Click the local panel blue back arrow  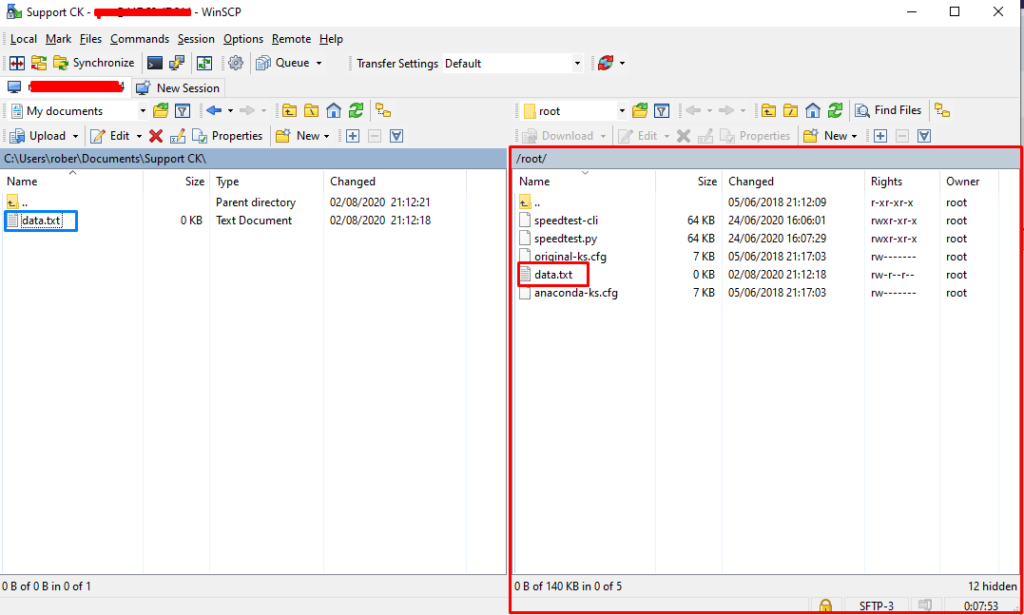pos(214,111)
